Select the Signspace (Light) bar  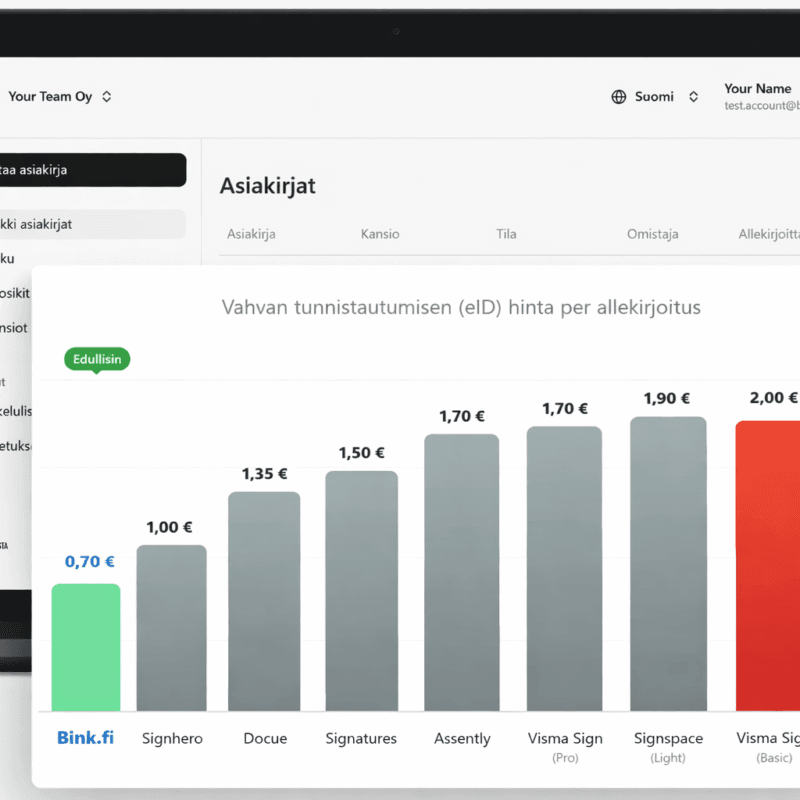tap(668, 563)
